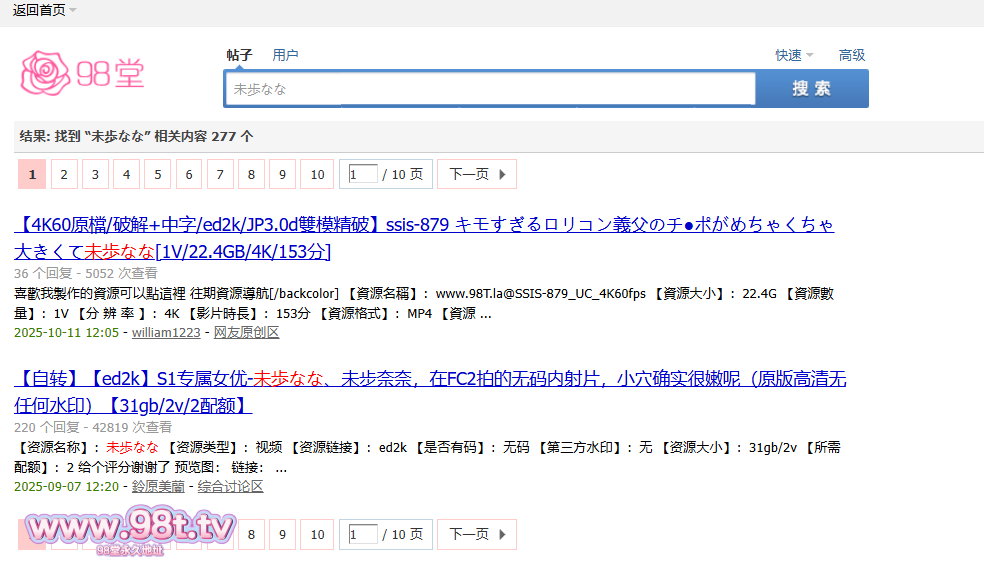The image size is (984, 565).
Task: Select page 10 in top pagination
Action: pyautogui.click(x=317, y=174)
